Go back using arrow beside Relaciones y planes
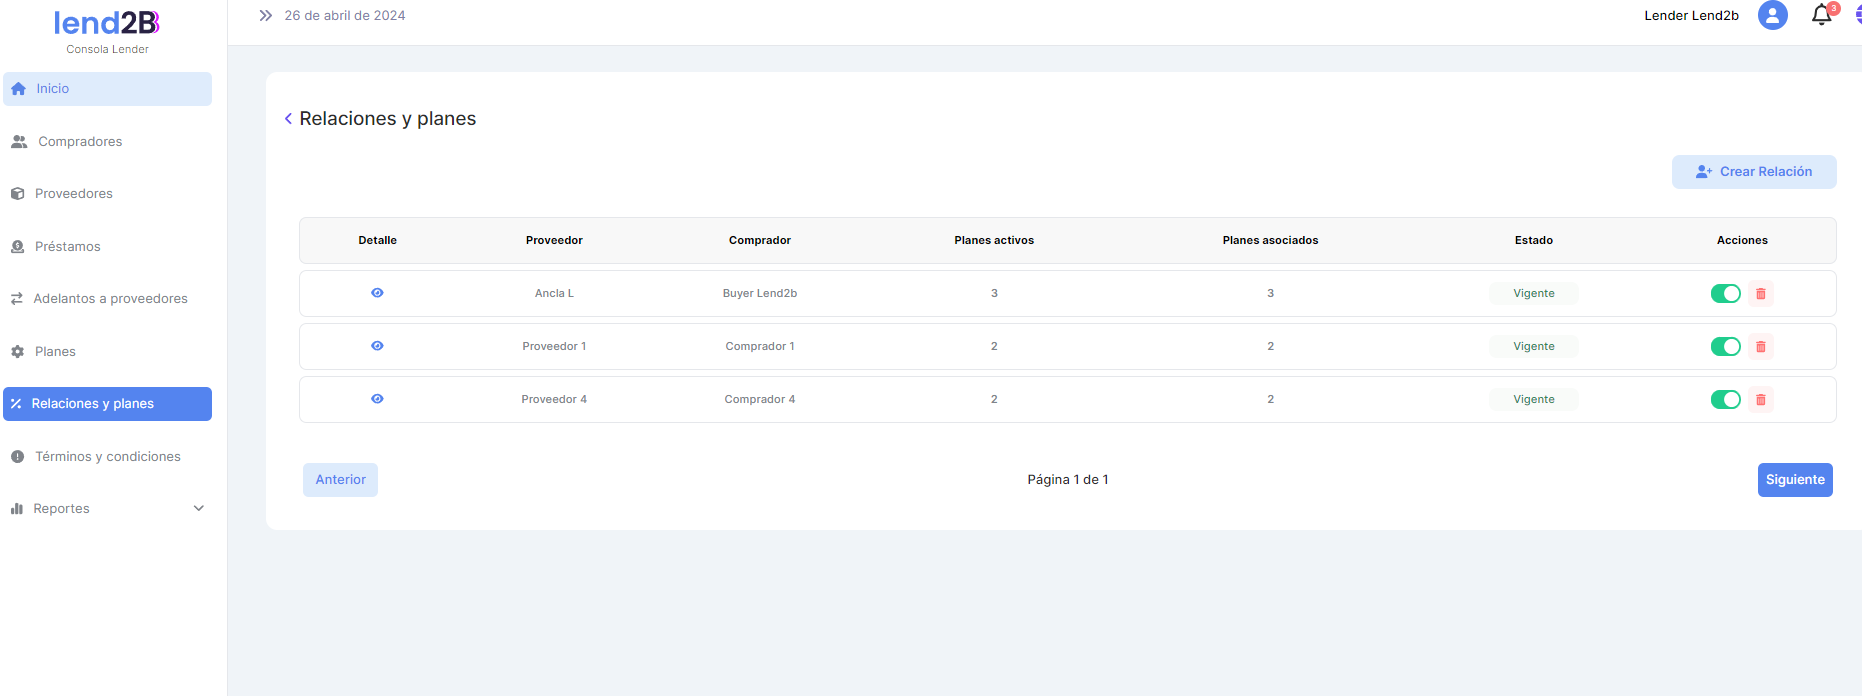This screenshot has height=696, width=1862. tap(288, 119)
